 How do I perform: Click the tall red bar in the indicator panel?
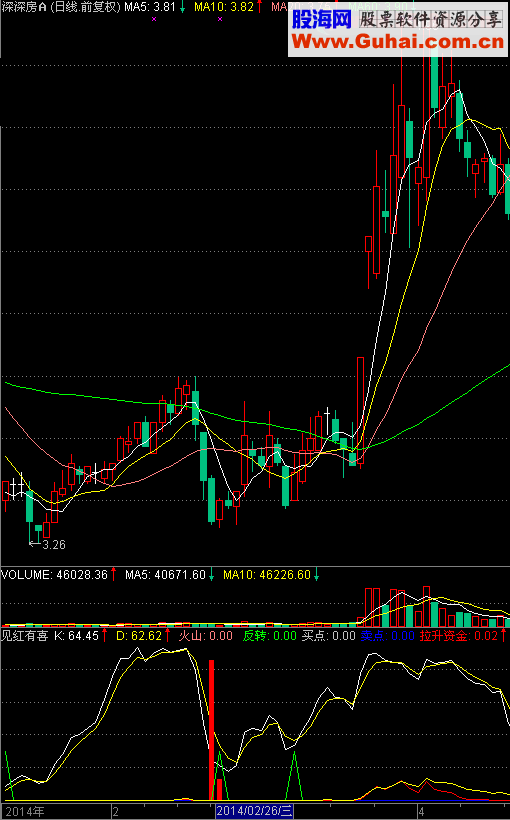coord(211,730)
